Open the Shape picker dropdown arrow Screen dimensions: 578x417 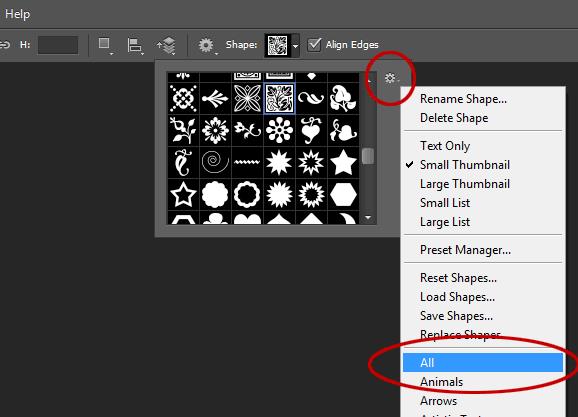295,46
